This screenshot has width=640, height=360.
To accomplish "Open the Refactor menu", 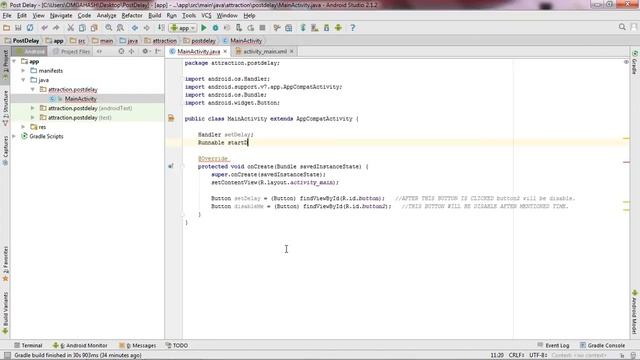I will [x=132, y=16].
